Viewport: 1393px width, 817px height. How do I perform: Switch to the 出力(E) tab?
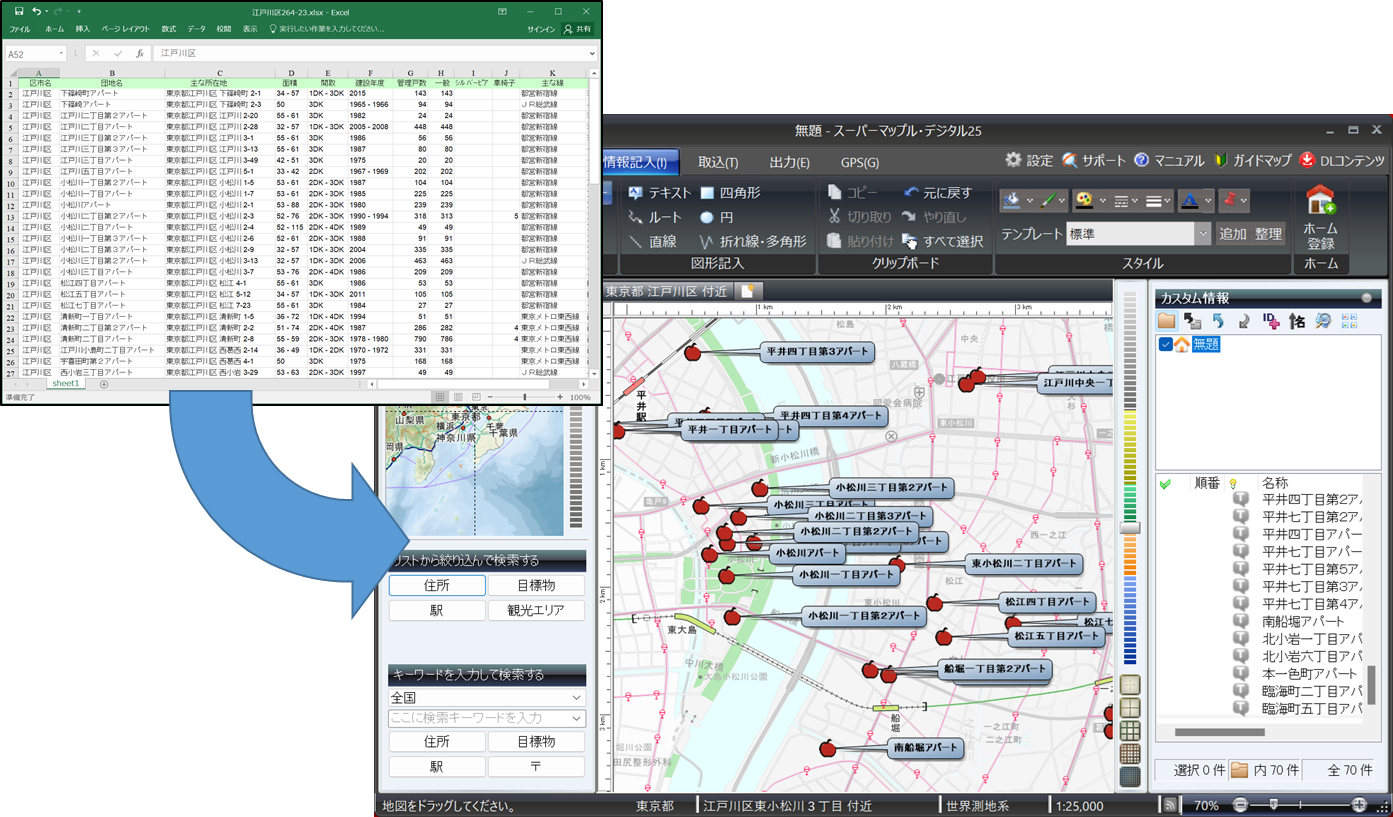pyautogui.click(x=790, y=162)
